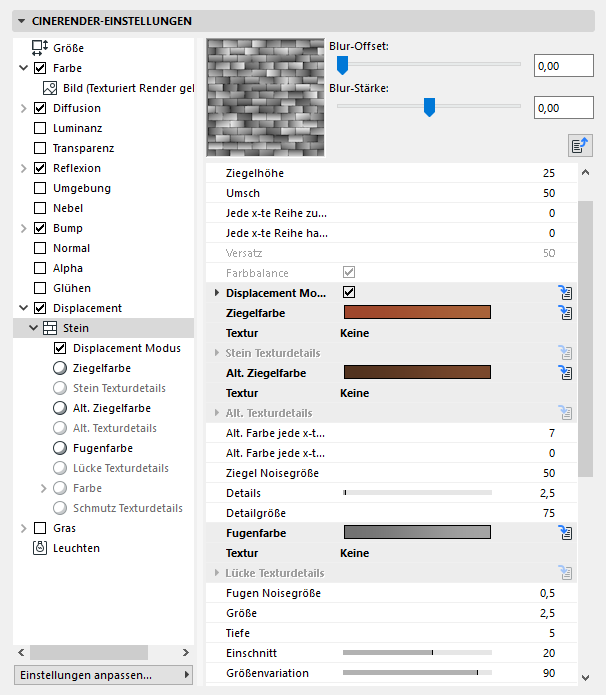Select the Normal tree item

tap(71, 248)
